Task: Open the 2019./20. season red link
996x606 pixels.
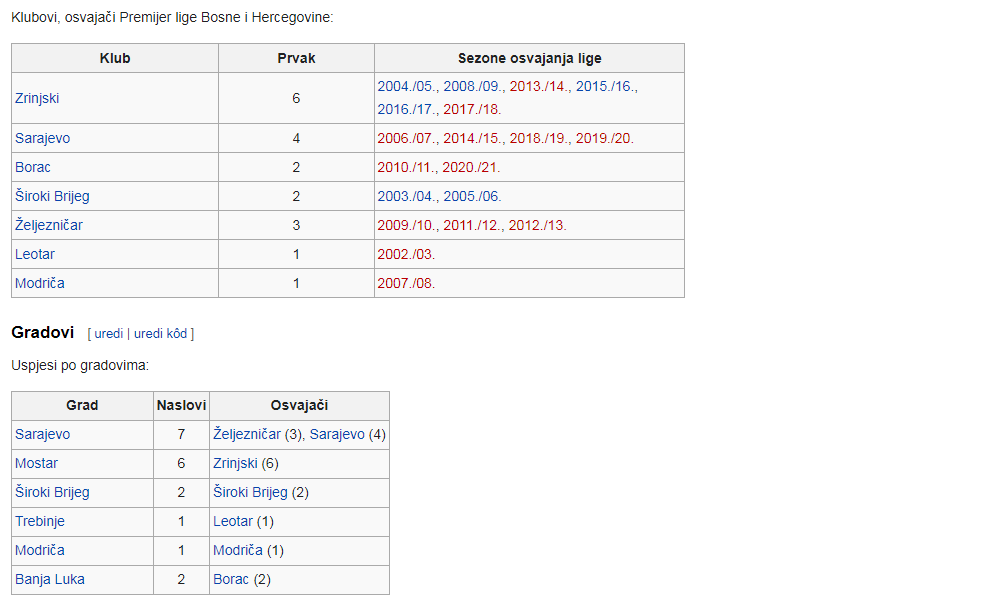Action: tap(605, 138)
